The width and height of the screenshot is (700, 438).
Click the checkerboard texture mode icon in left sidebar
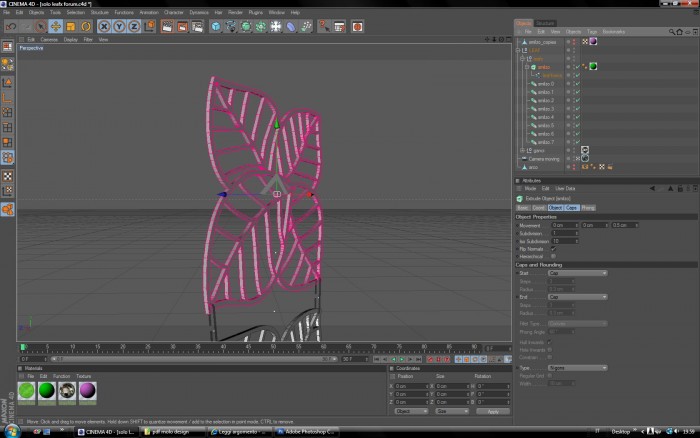coord(8,176)
